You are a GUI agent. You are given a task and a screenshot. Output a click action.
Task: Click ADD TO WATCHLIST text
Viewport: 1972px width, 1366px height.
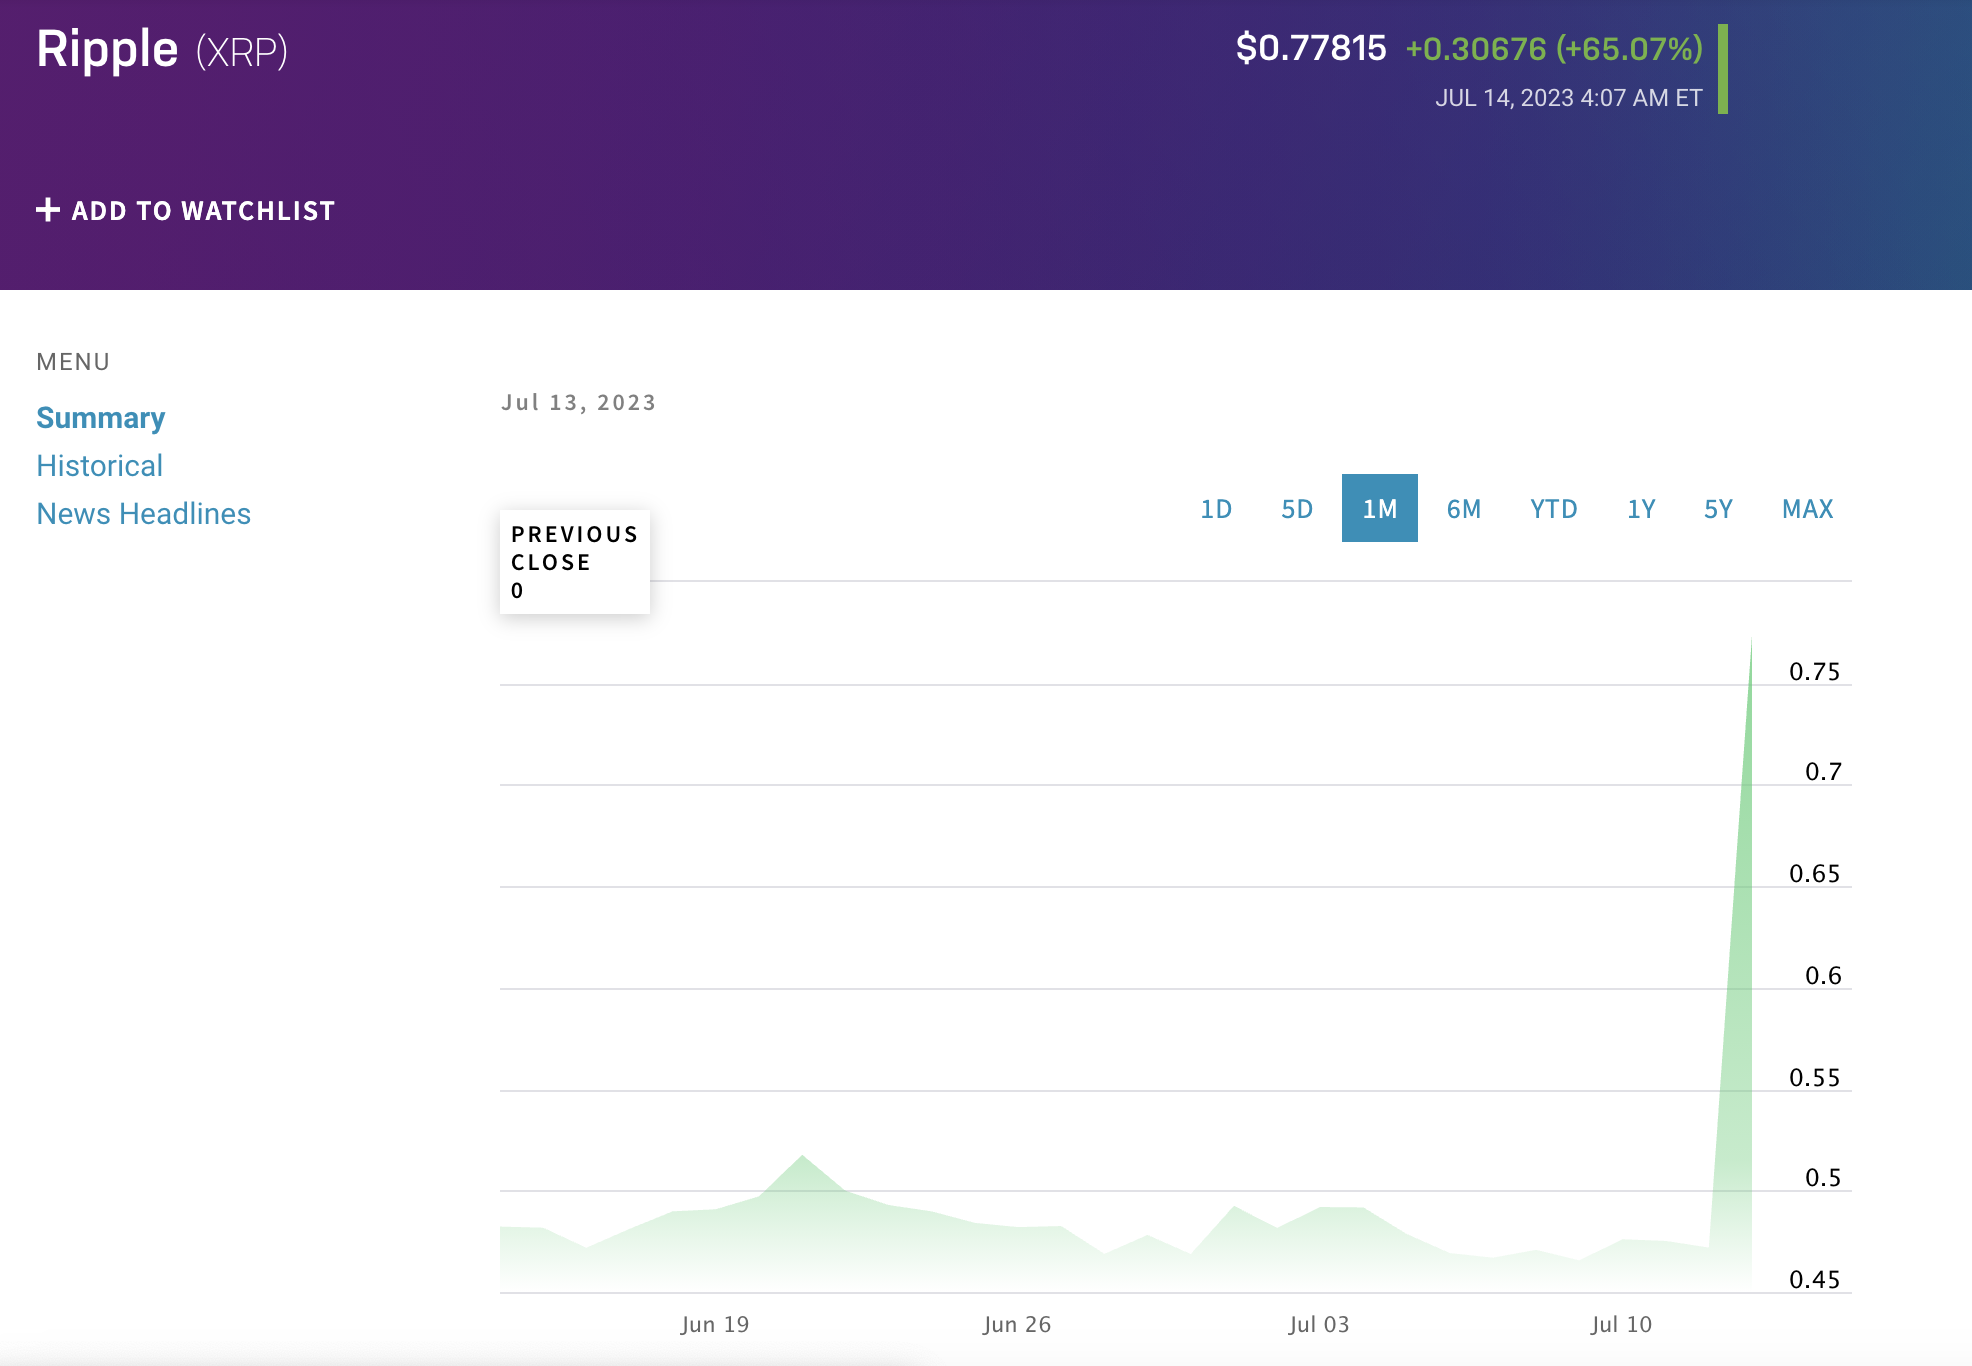(x=203, y=211)
